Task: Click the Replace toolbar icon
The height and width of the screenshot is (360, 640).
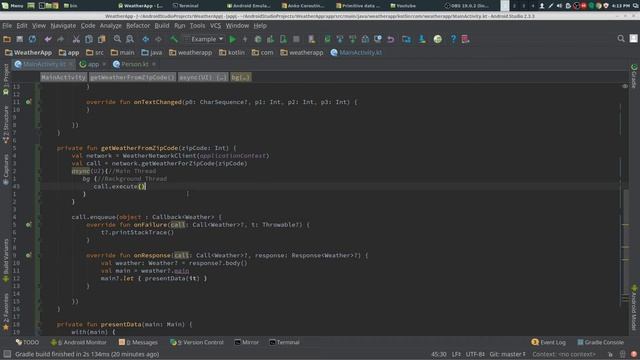Action: click(130, 39)
